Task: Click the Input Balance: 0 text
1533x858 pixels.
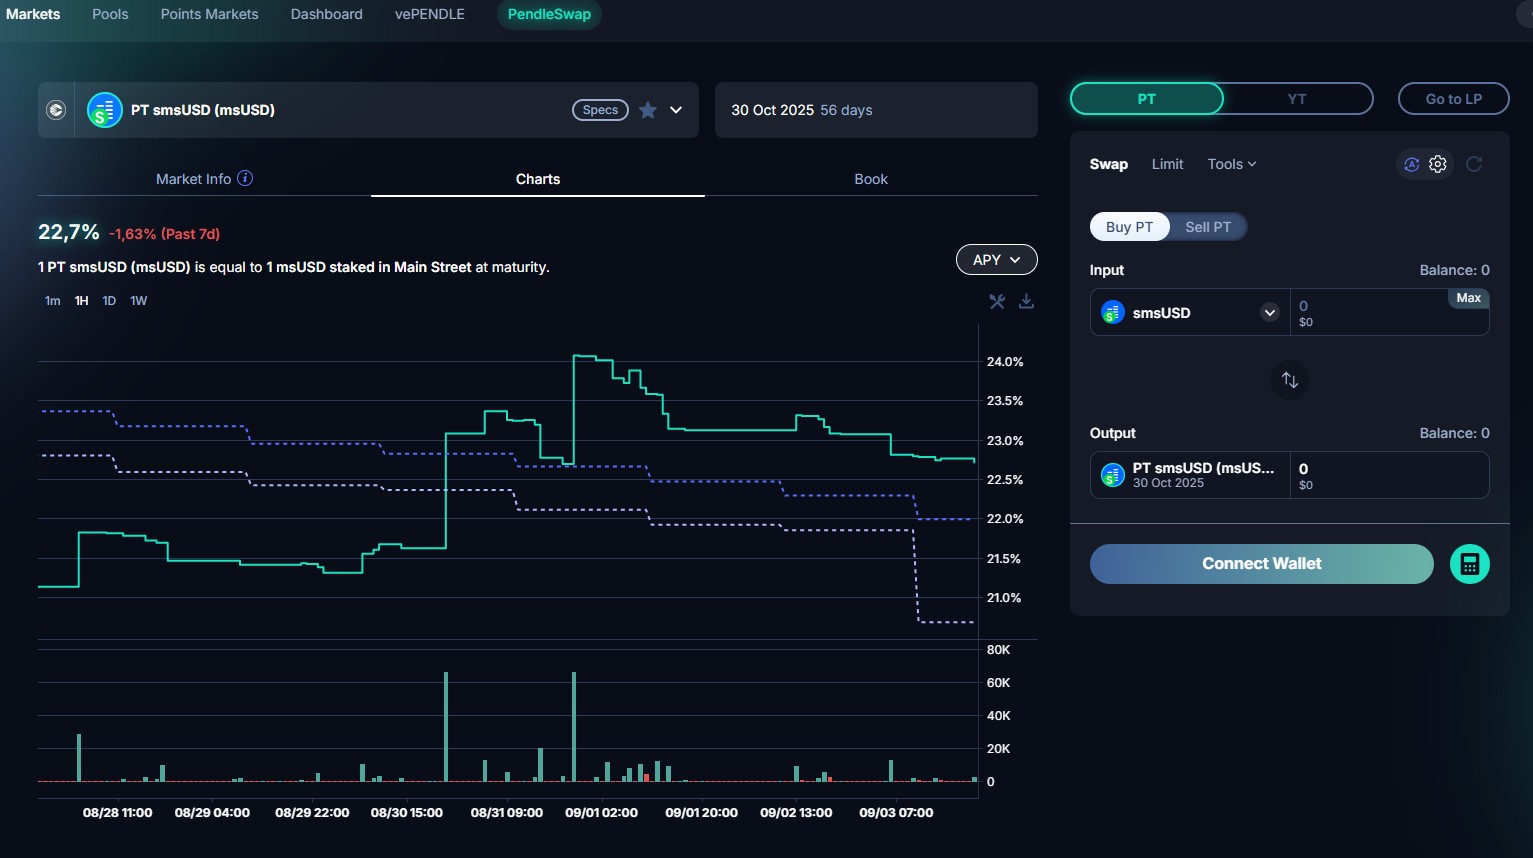Action: (x=1454, y=270)
